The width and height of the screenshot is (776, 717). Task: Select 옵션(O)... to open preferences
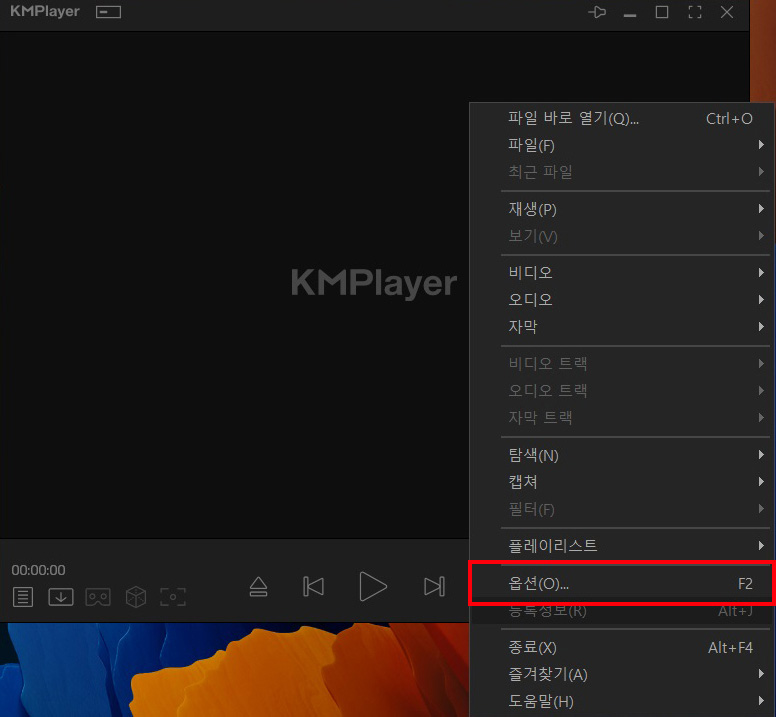tap(621, 584)
